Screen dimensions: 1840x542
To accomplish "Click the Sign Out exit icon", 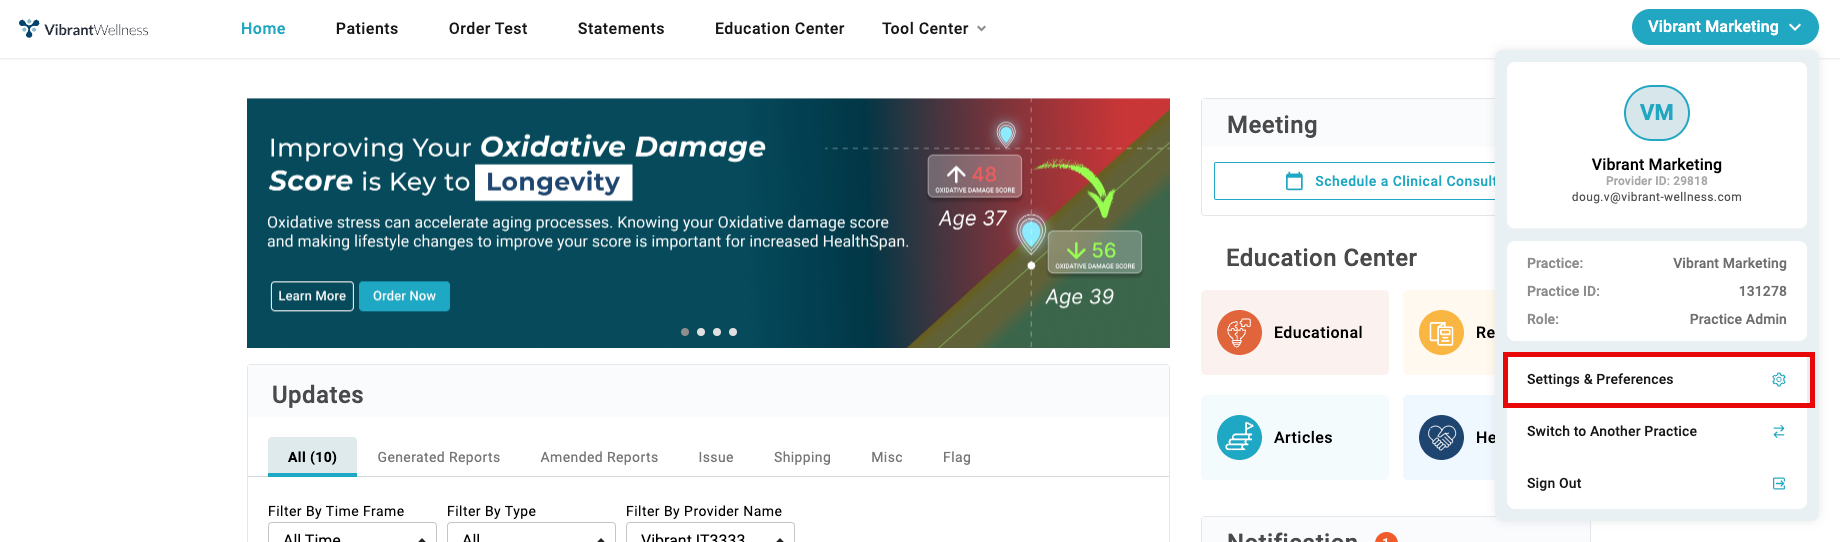I will coord(1779,484).
